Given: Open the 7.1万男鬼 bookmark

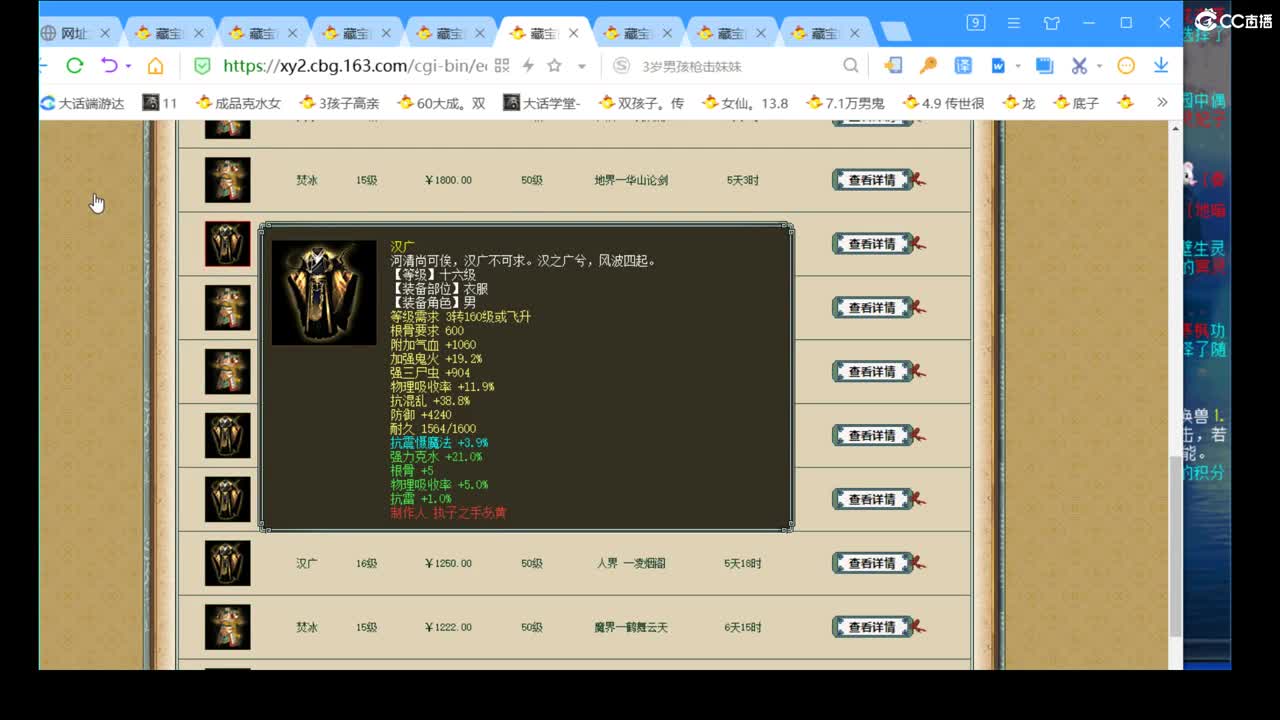Looking at the screenshot, I should (x=845, y=102).
